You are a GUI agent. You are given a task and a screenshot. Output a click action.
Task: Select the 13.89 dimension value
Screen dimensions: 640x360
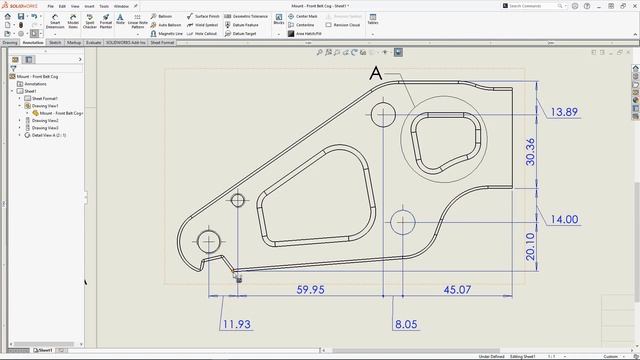pyautogui.click(x=564, y=112)
